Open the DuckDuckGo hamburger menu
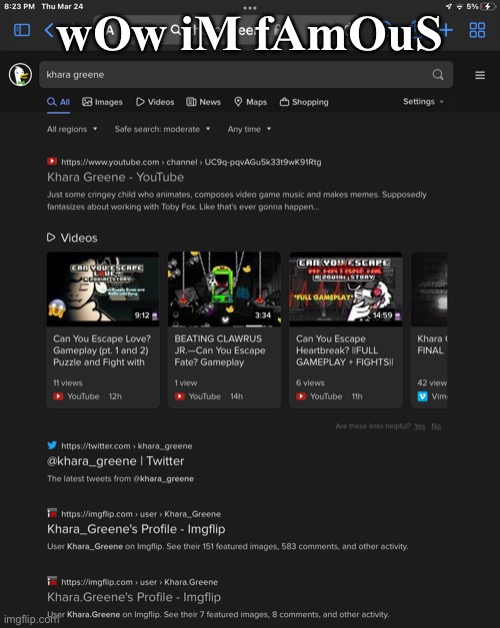Viewport: 500px width, 628px height. [480, 75]
